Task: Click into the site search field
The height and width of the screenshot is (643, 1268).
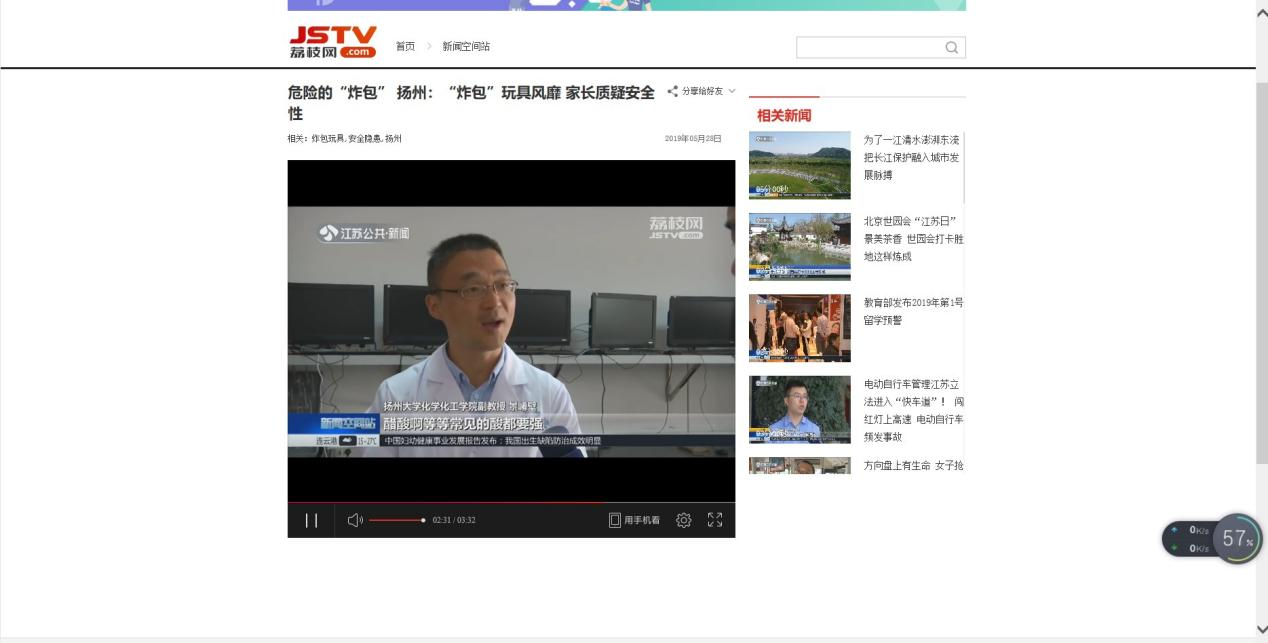Action: tap(868, 47)
